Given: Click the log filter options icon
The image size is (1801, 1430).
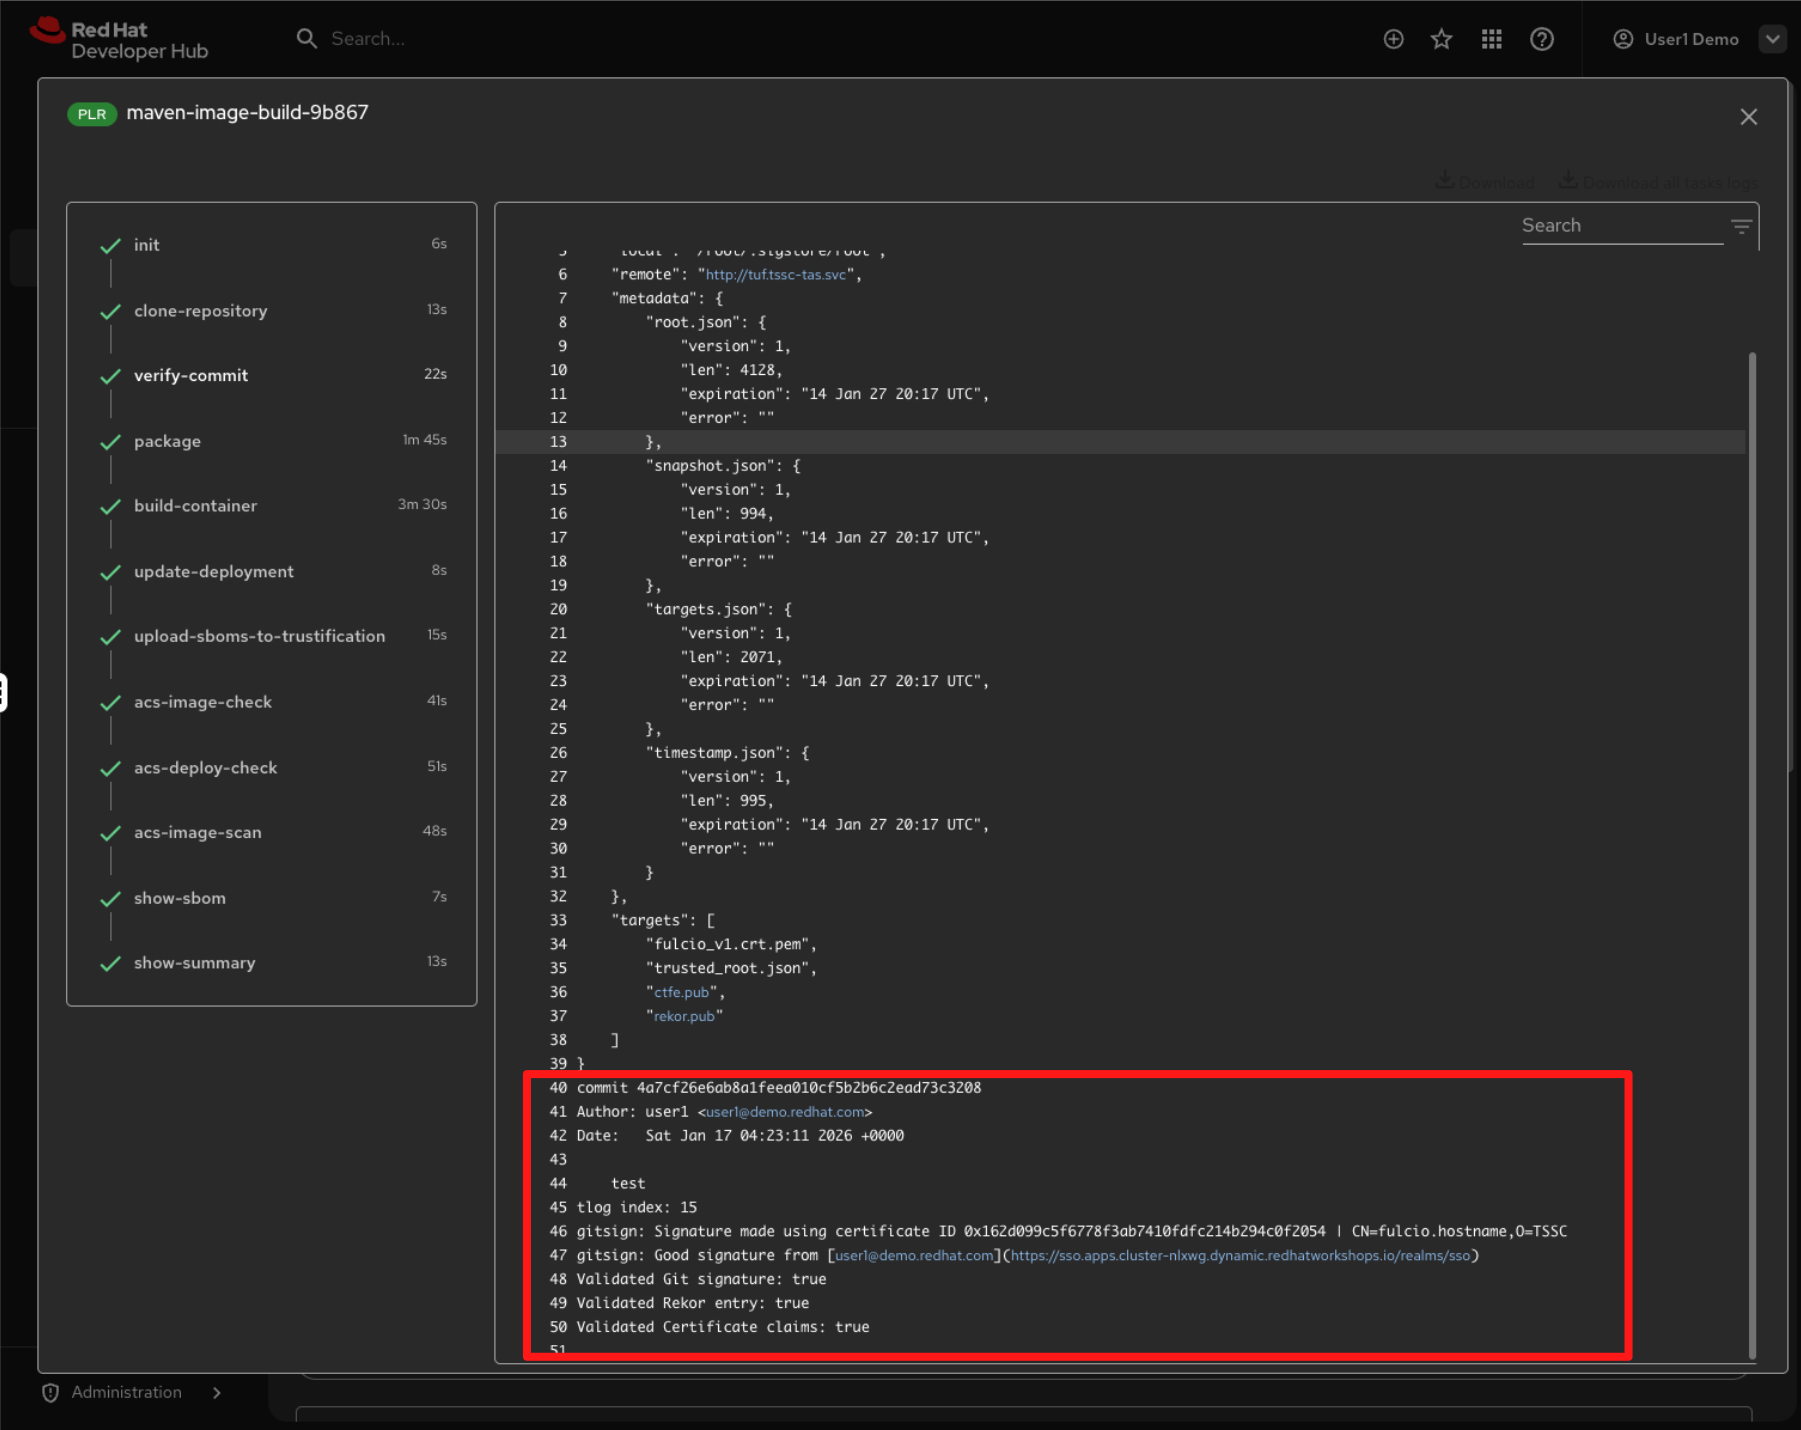Looking at the screenshot, I should point(1741,227).
